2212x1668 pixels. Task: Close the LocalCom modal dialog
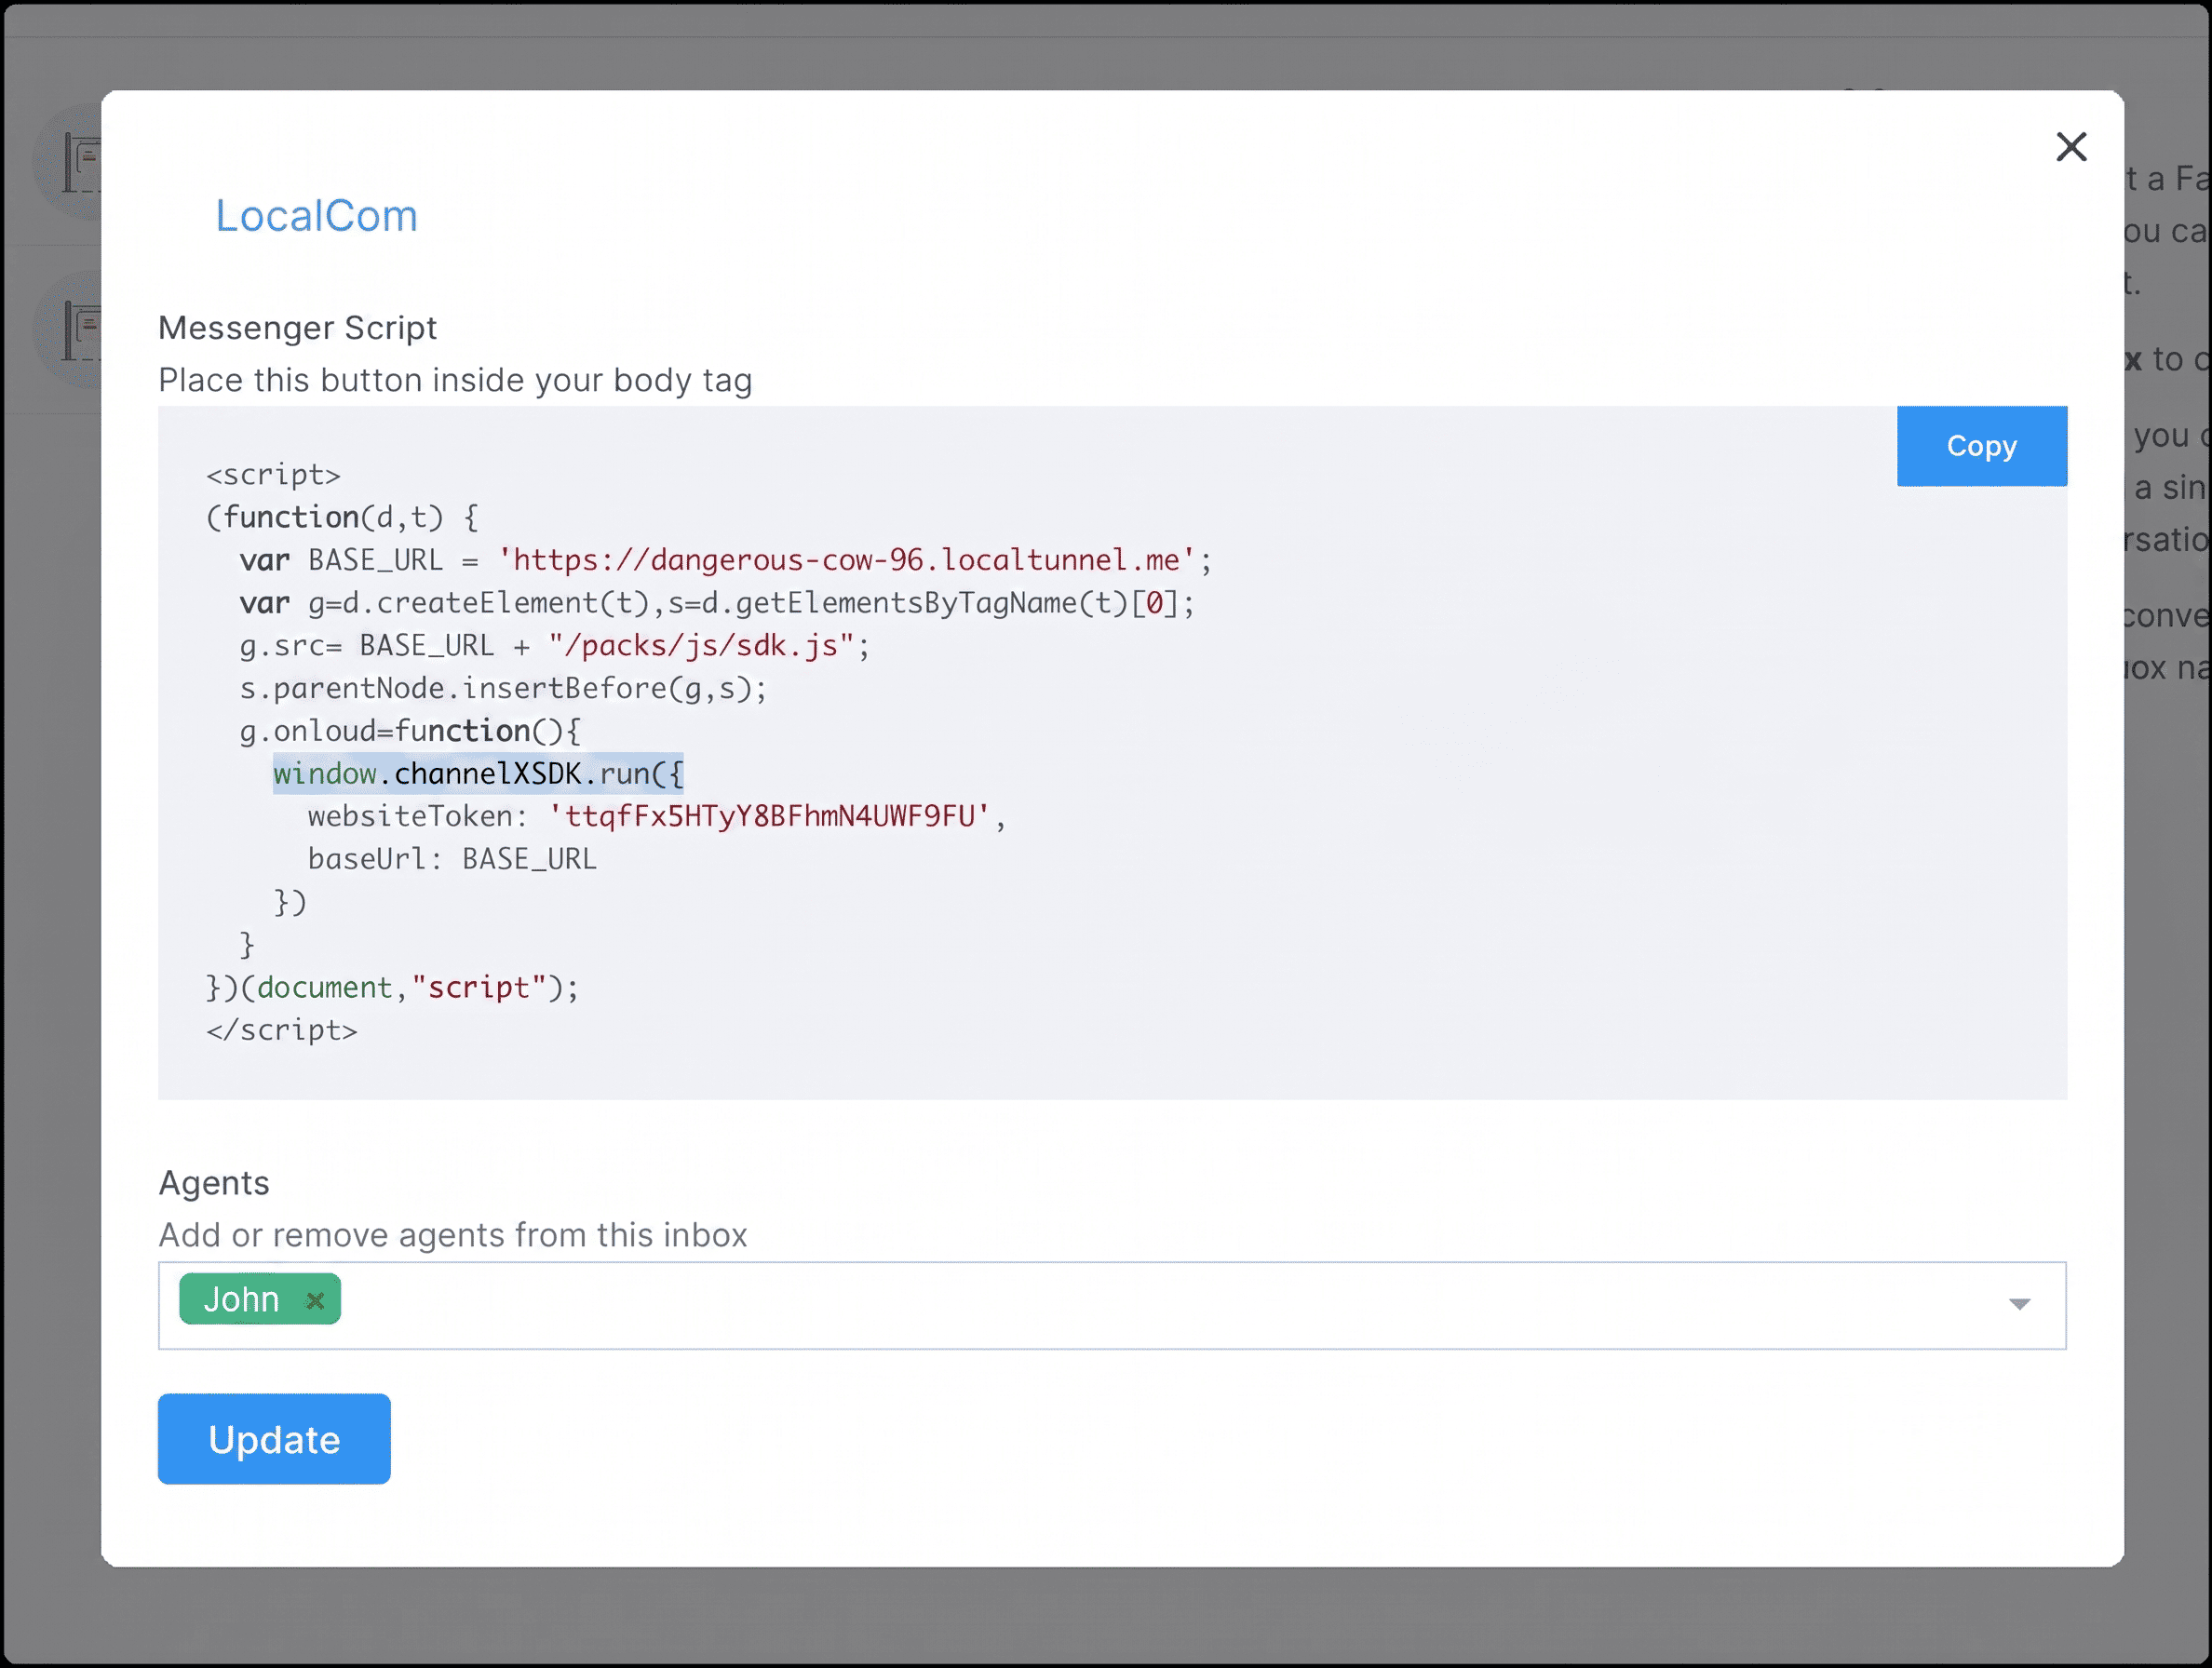pyautogui.click(x=2071, y=147)
